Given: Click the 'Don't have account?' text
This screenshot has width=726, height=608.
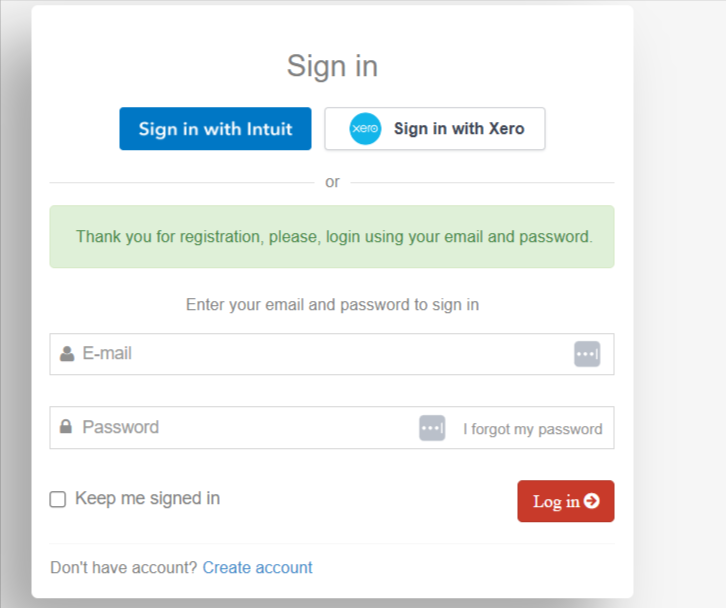Looking at the screenshot, I should click(124, 568).
